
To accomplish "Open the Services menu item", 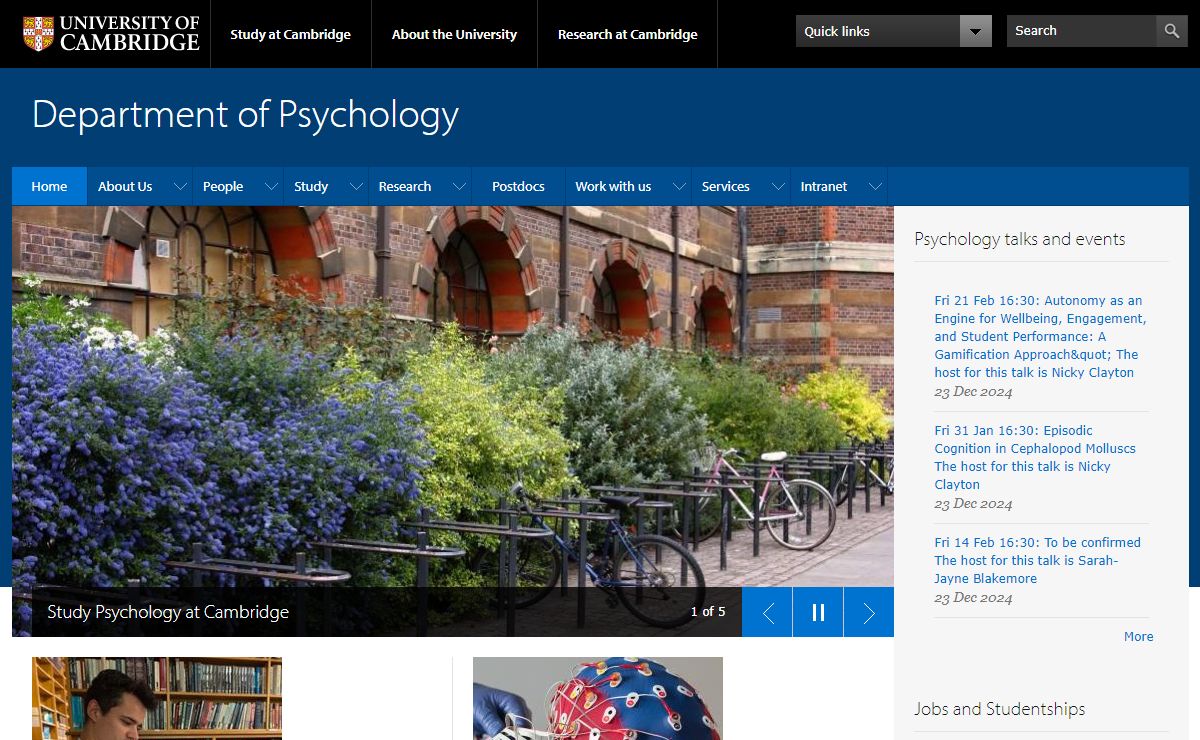I will [726, 186].
